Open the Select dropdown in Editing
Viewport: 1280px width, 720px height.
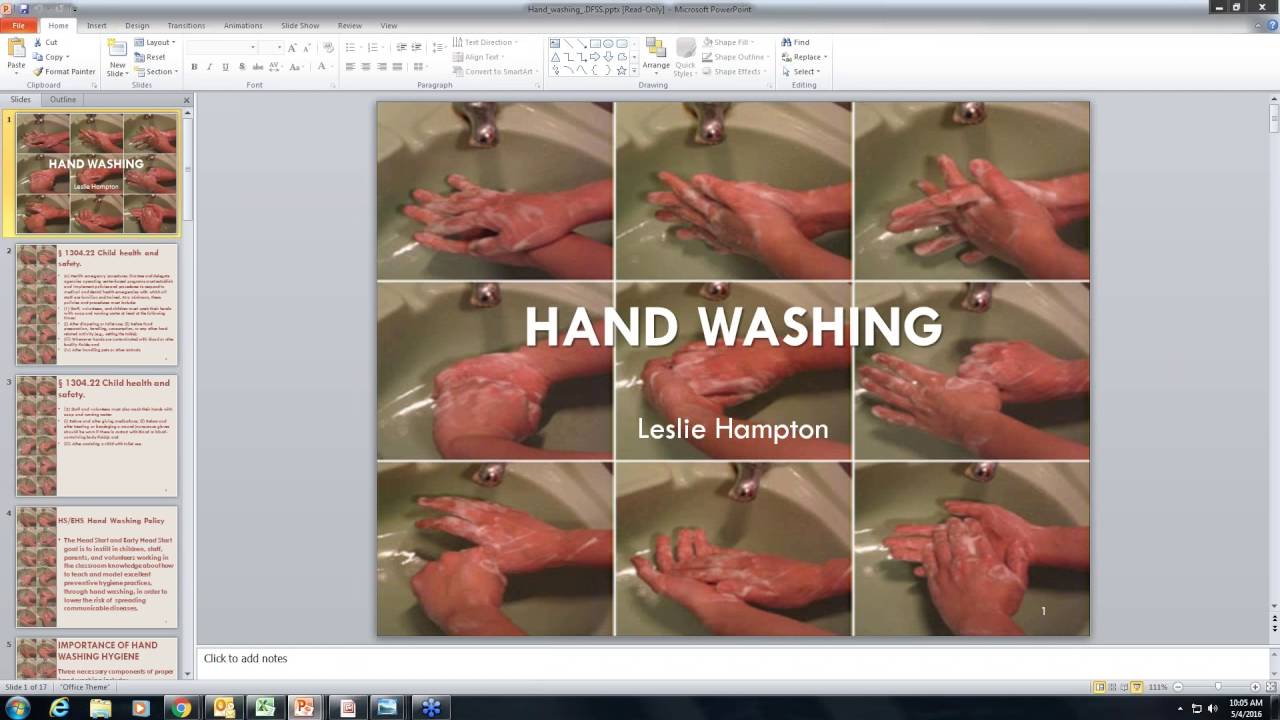pyautogui.click(x=801, y=71)
